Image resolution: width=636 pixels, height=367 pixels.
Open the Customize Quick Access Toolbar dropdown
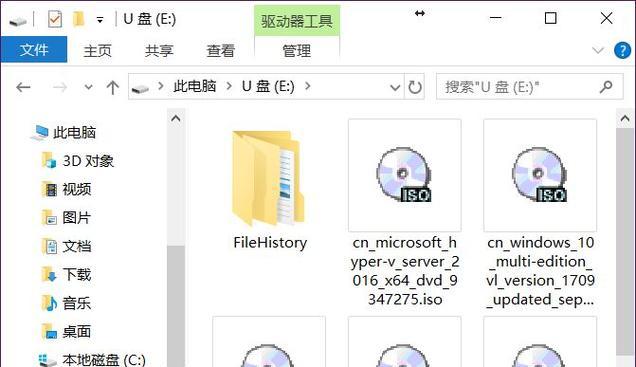coord(100,19)
